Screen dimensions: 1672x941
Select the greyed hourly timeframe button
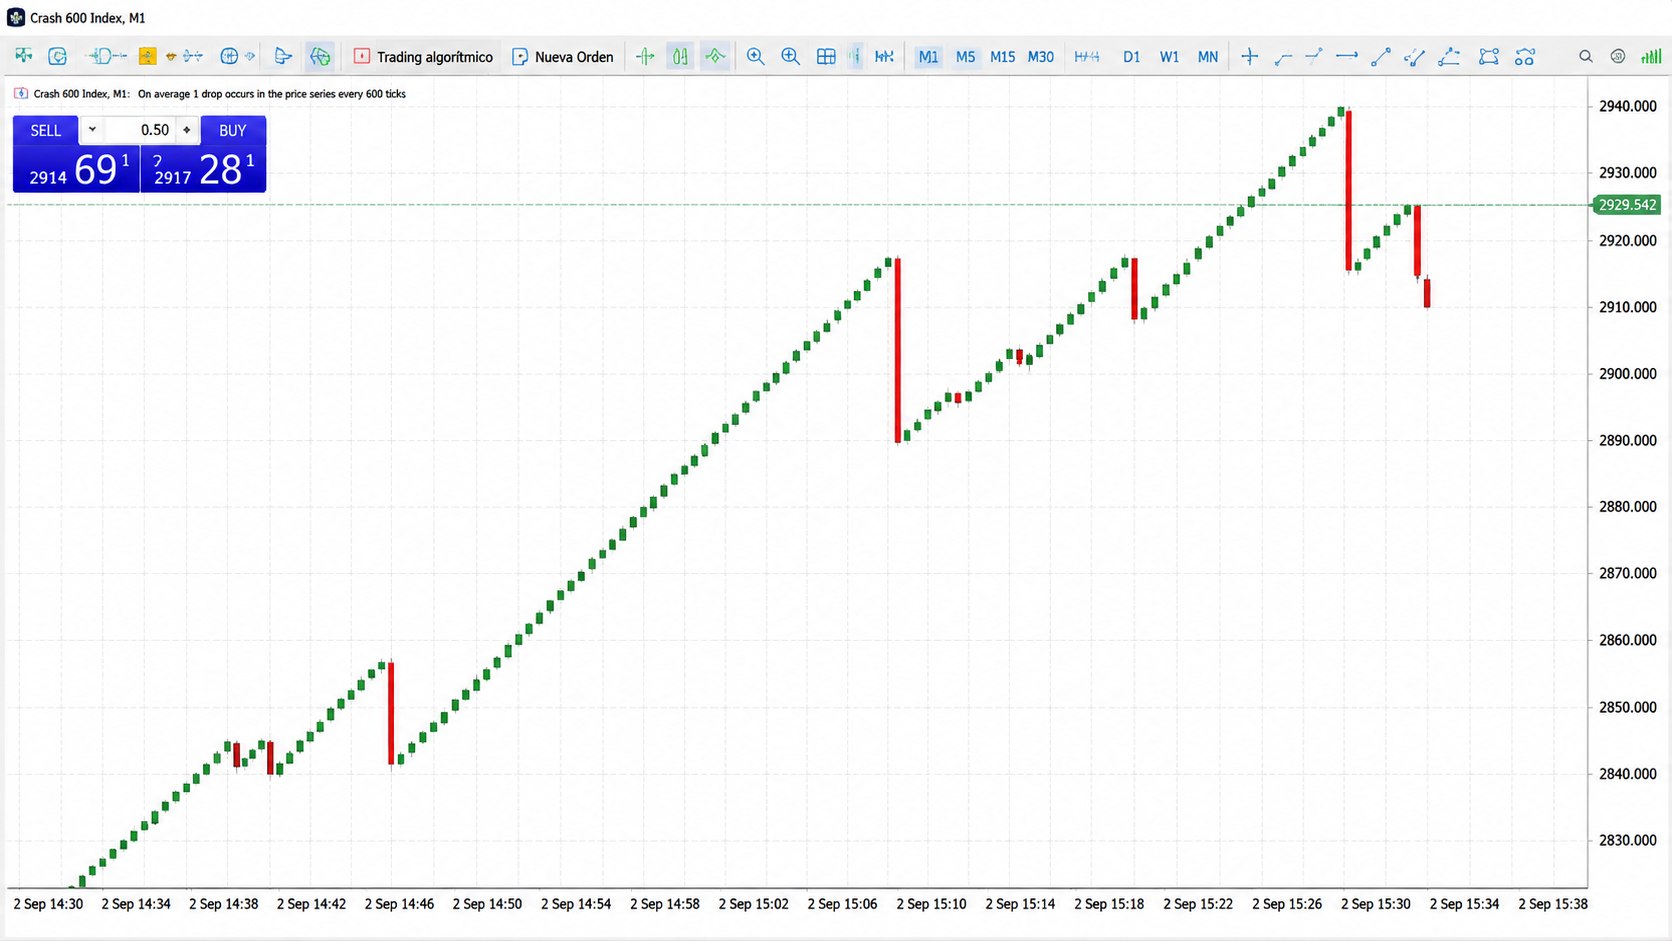(1087, 57)
